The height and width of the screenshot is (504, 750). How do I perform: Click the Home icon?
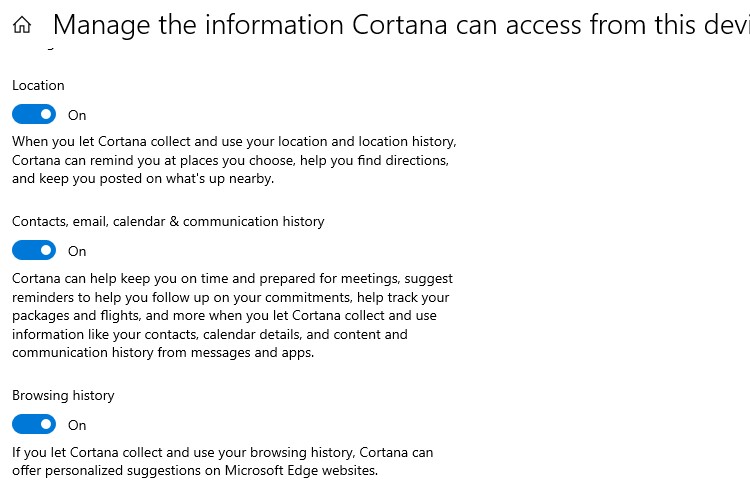(x=22, y=25)
